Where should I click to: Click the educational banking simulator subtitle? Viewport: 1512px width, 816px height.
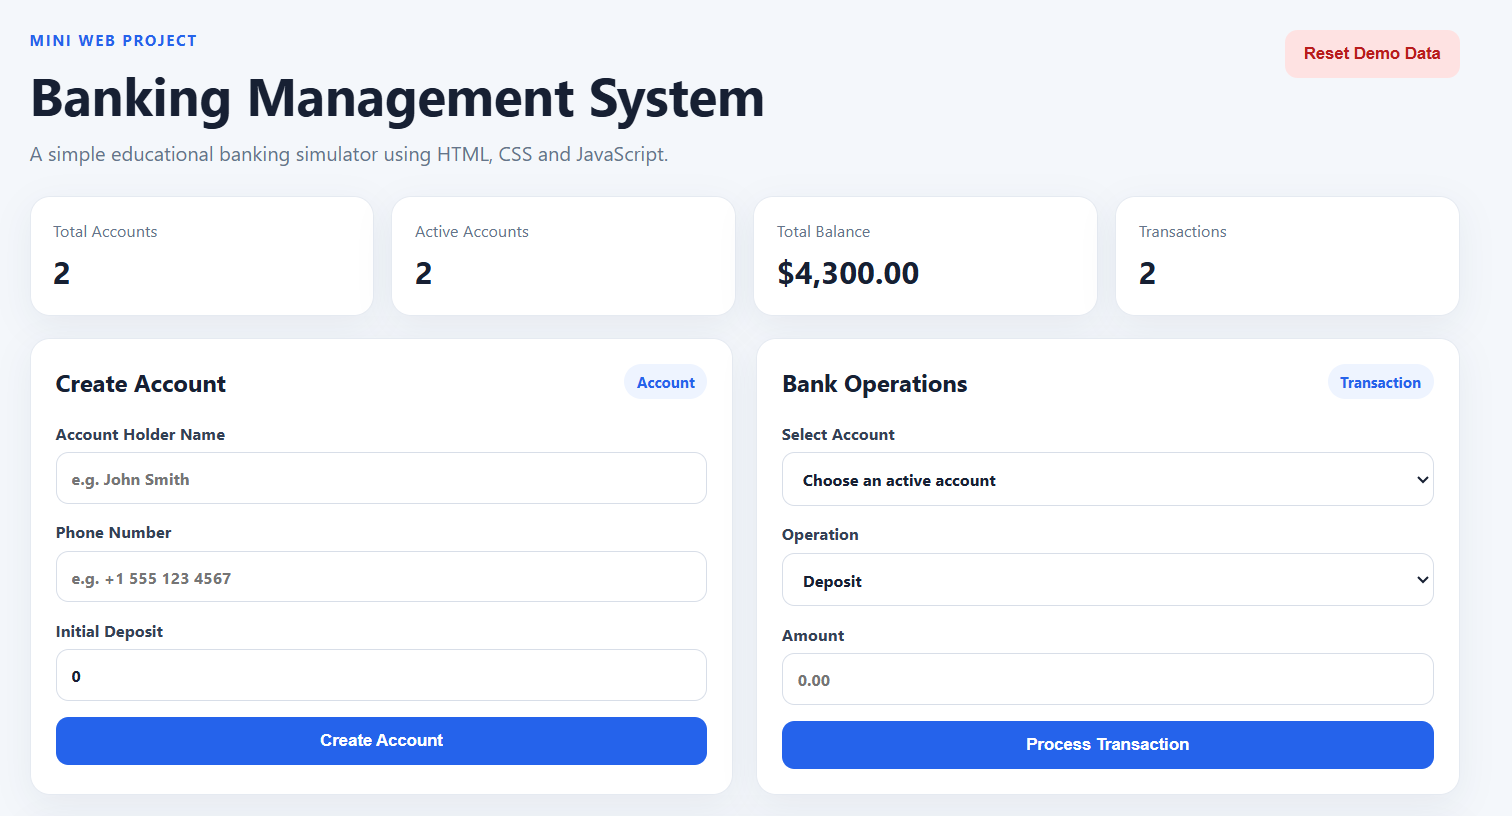pos(349,154)
